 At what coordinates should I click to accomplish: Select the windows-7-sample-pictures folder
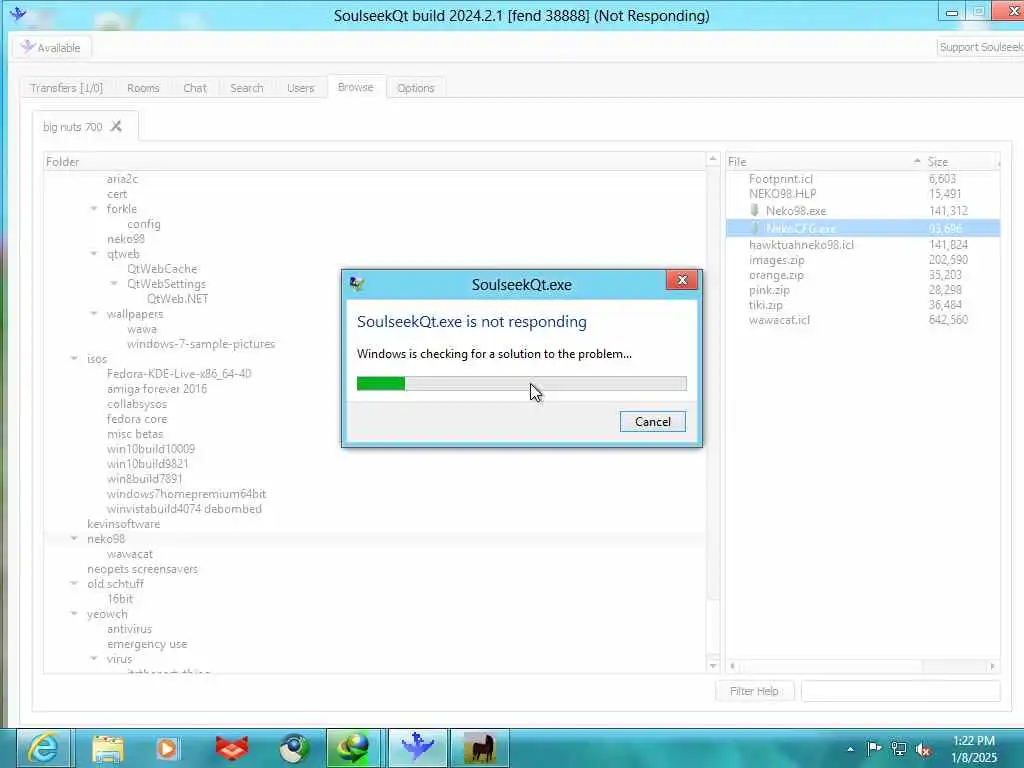pos(201,344)
